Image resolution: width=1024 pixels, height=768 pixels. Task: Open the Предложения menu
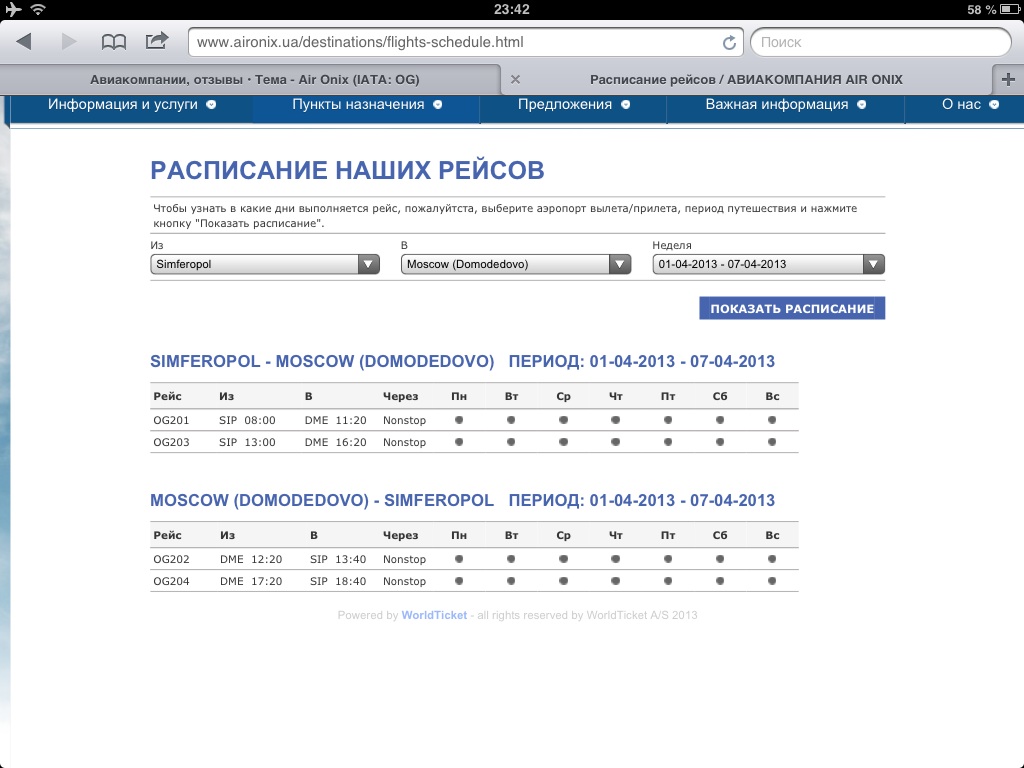point(573,104)
